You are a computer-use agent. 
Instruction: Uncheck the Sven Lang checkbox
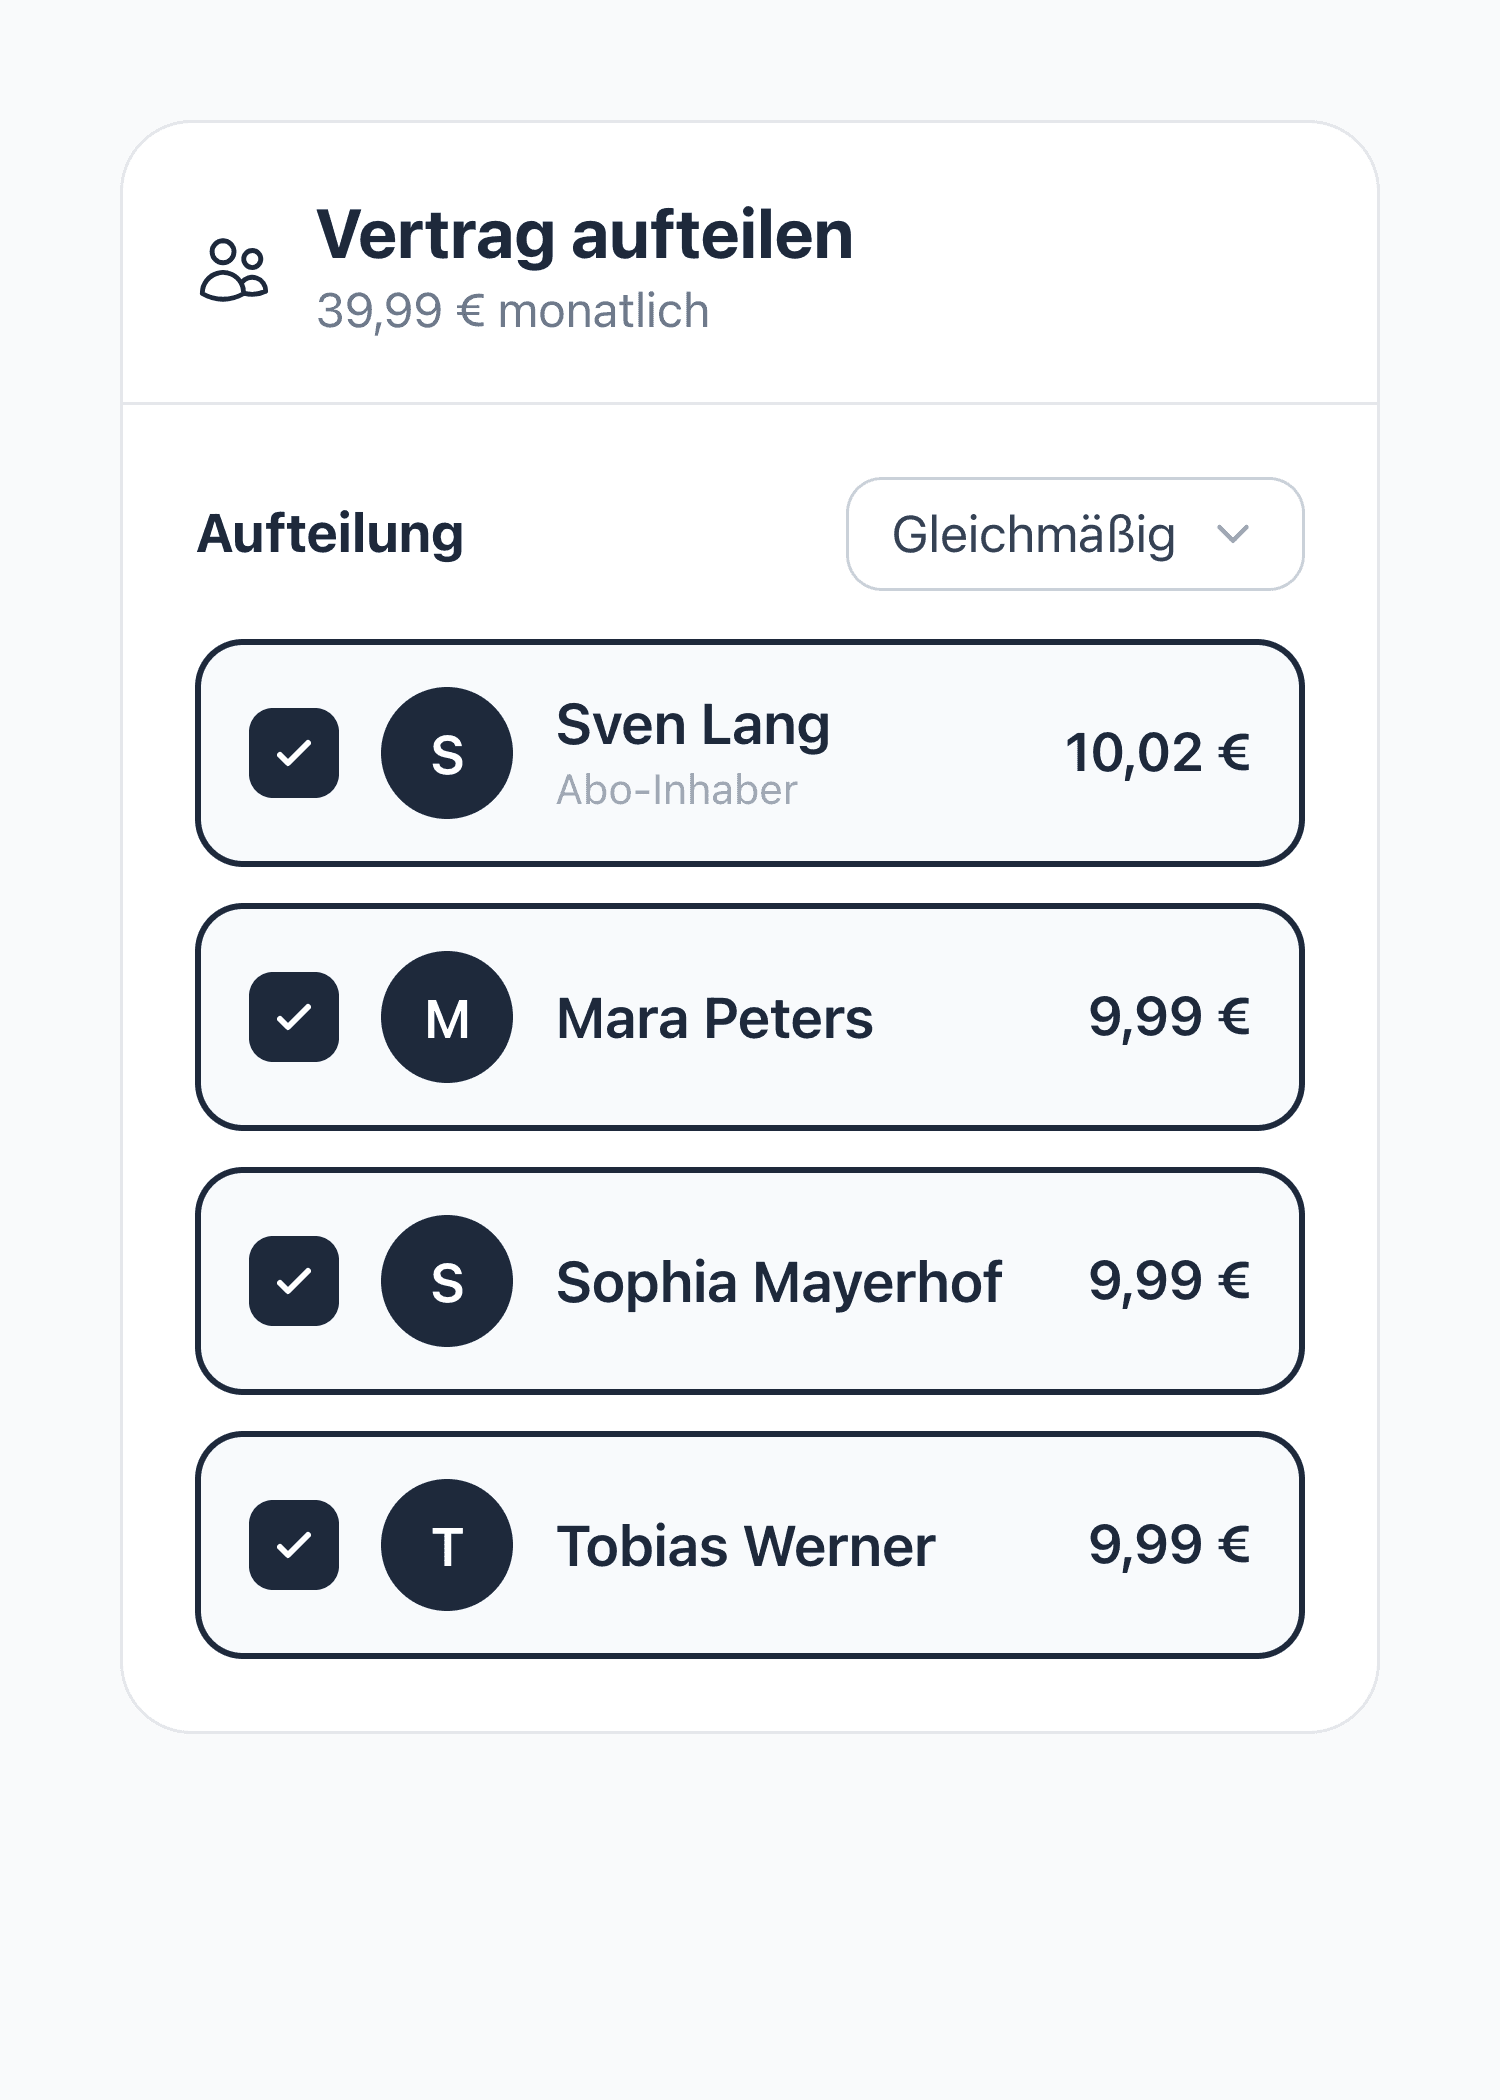[294, 753]
